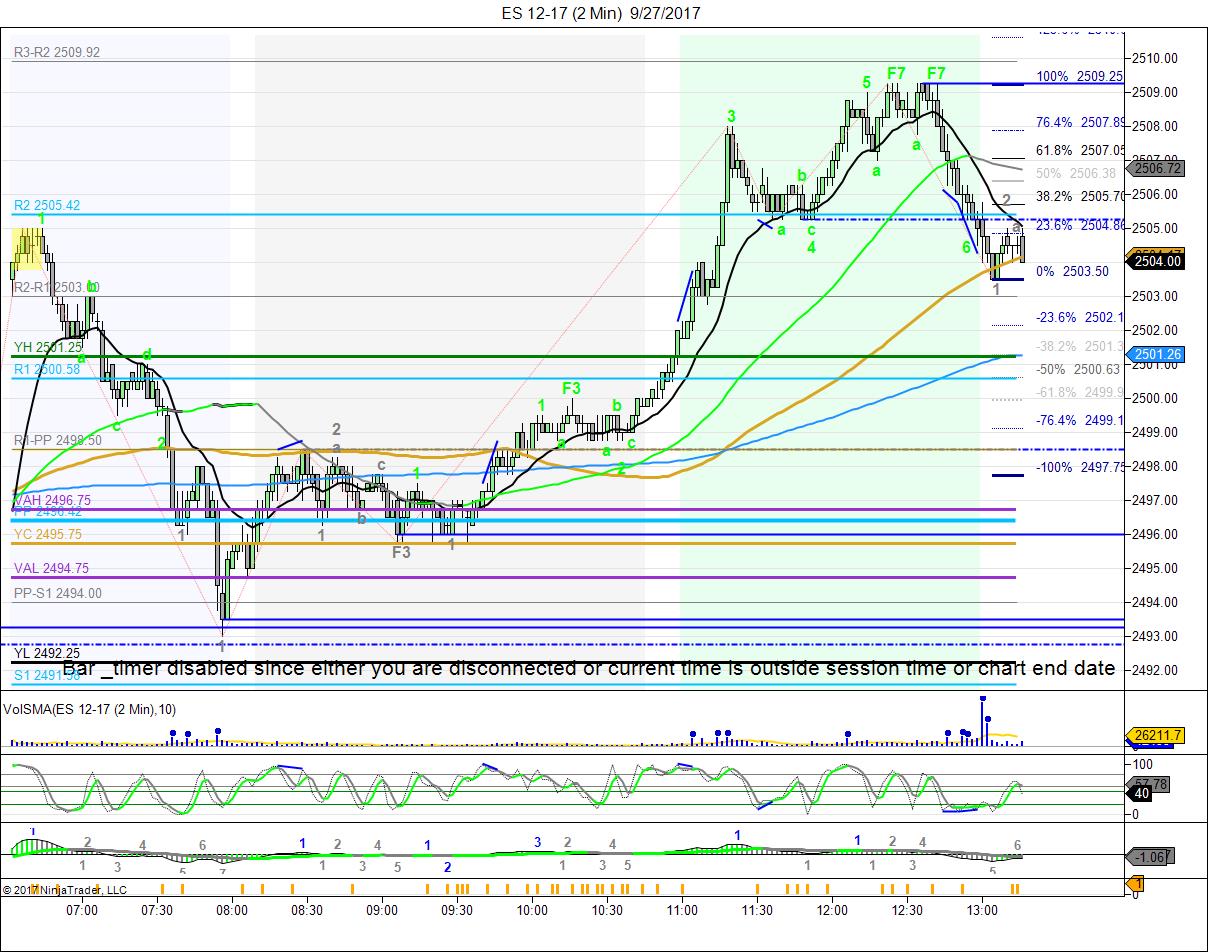Select the R1-PP 2498.50 label
The image size is (1208, 952).
coord(57,440)
